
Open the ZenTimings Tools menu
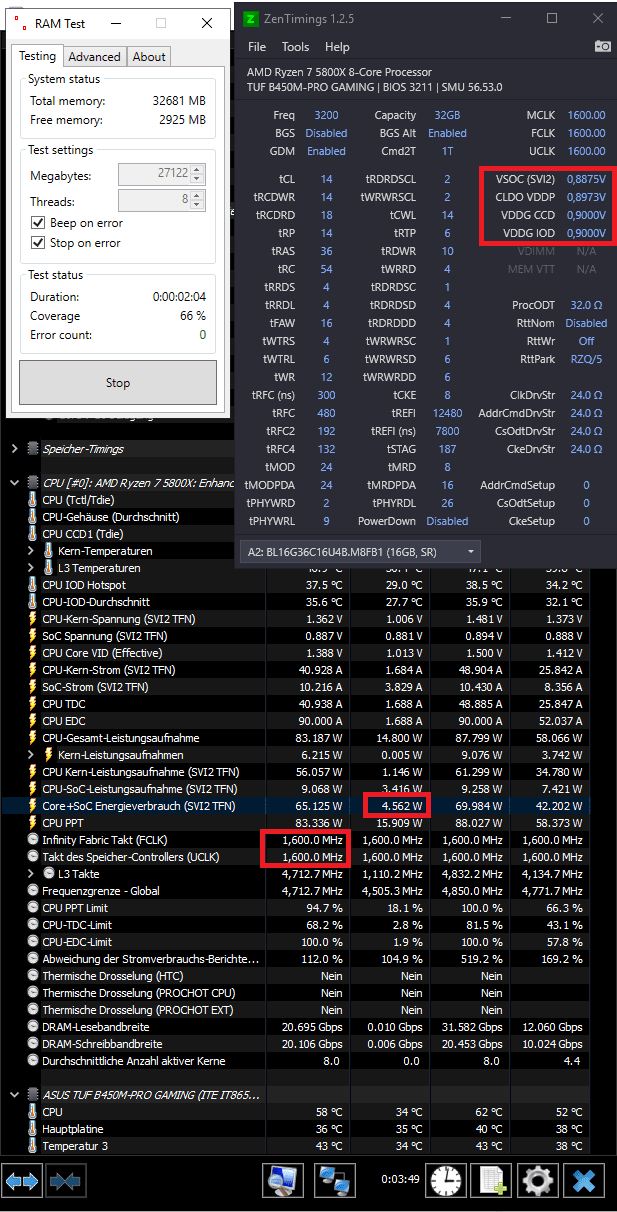(x=295, y=47)
